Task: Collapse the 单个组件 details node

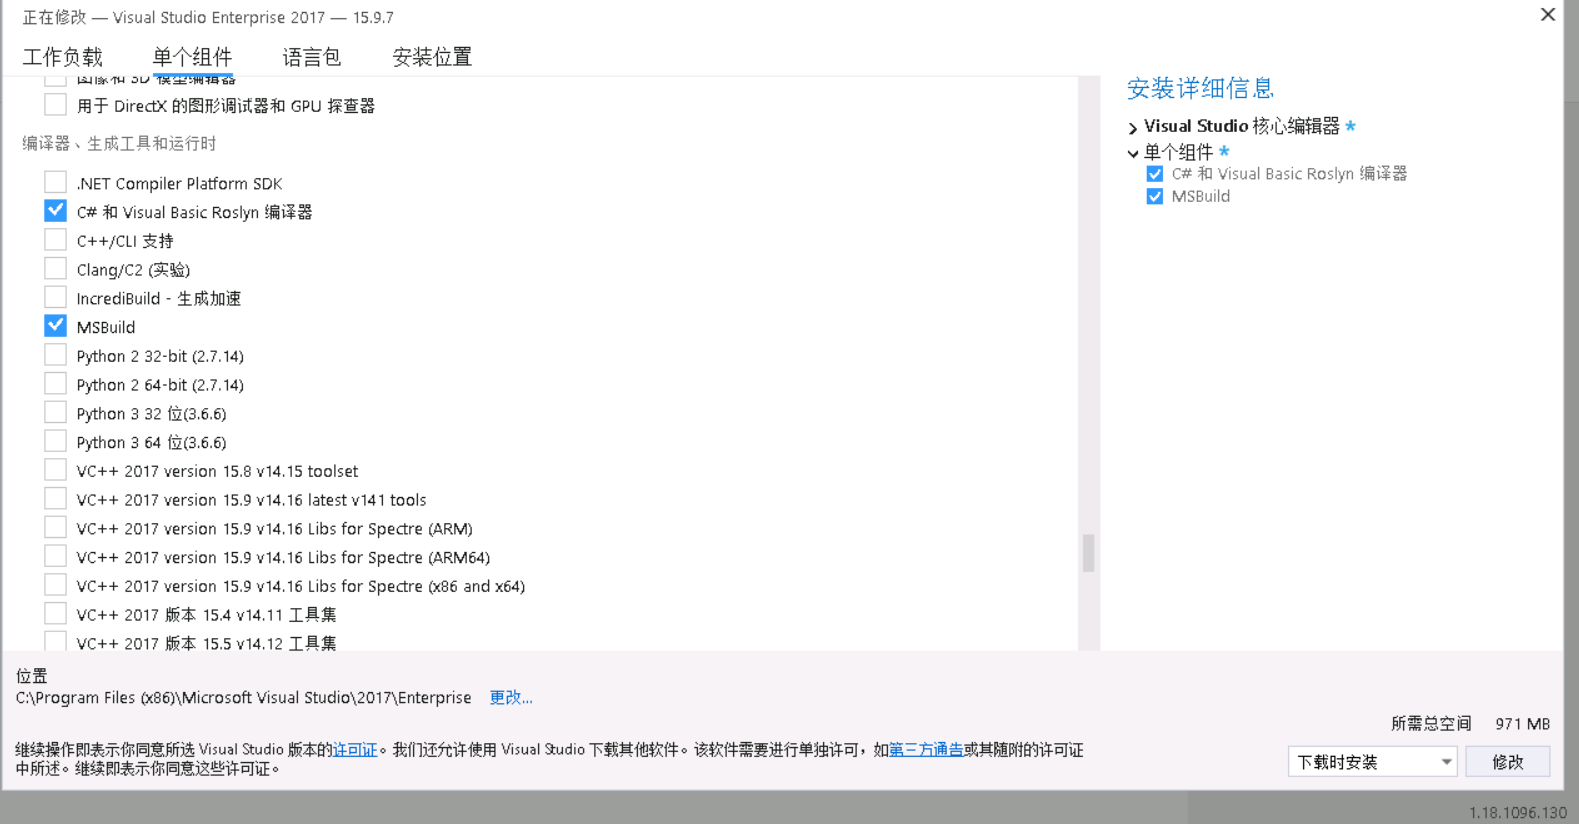Action: pyautogui.click(x=1133, y=154)
